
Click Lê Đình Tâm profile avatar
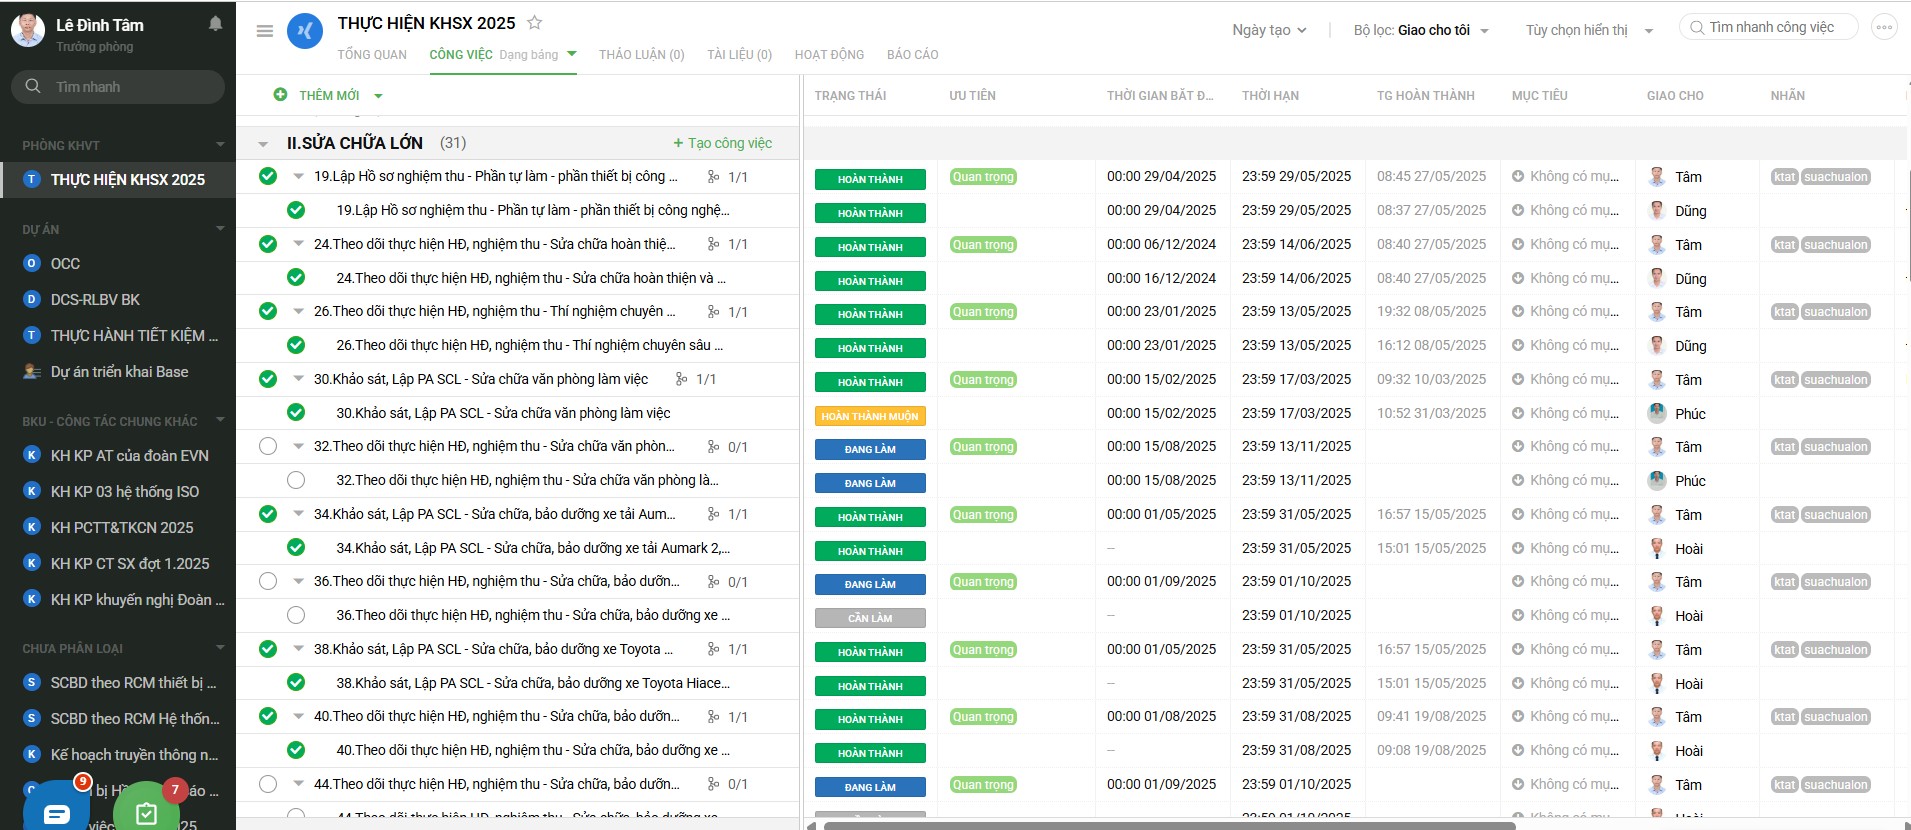28,31
